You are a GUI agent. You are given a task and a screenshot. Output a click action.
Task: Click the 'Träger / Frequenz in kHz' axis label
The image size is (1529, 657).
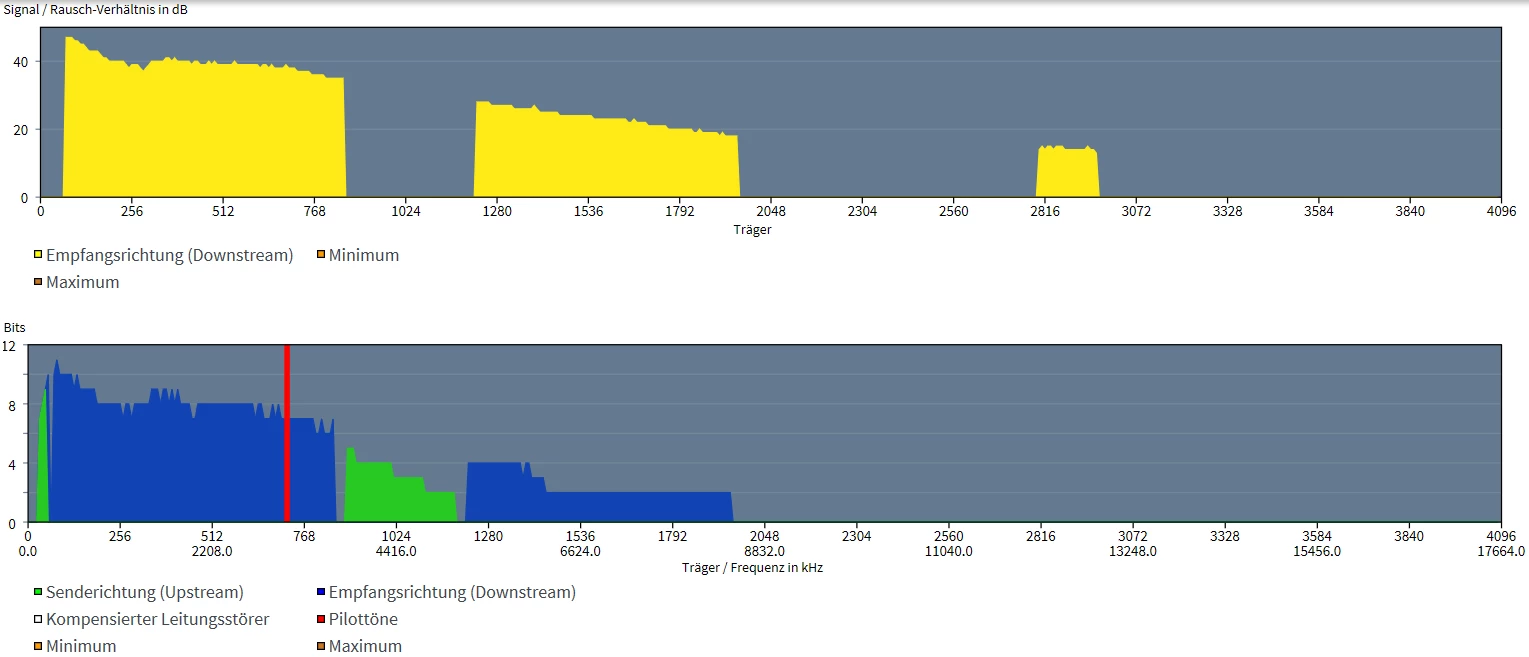[x=753, y=567]
